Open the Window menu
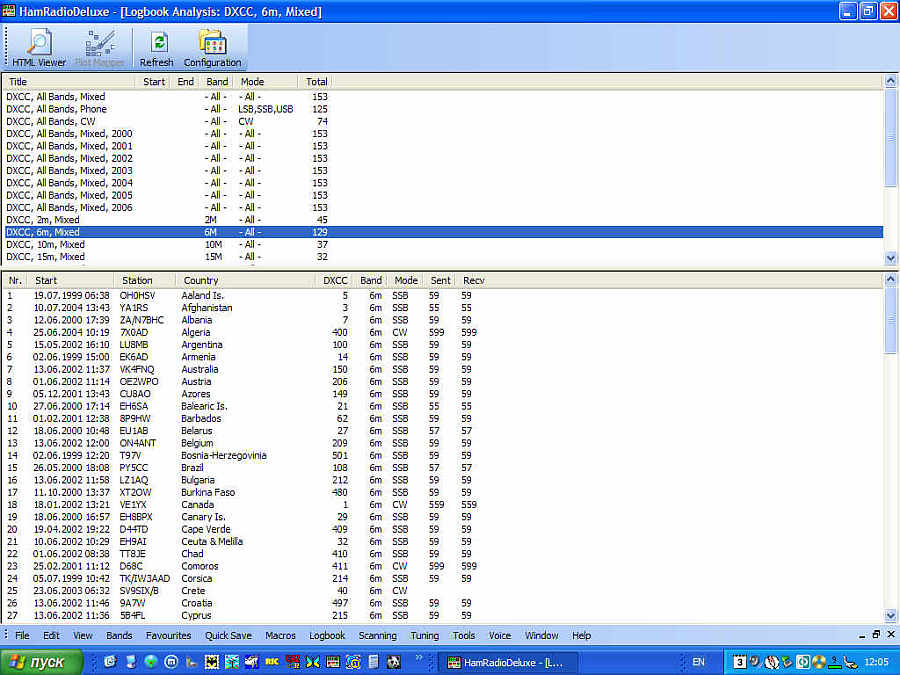 [542, 635]
